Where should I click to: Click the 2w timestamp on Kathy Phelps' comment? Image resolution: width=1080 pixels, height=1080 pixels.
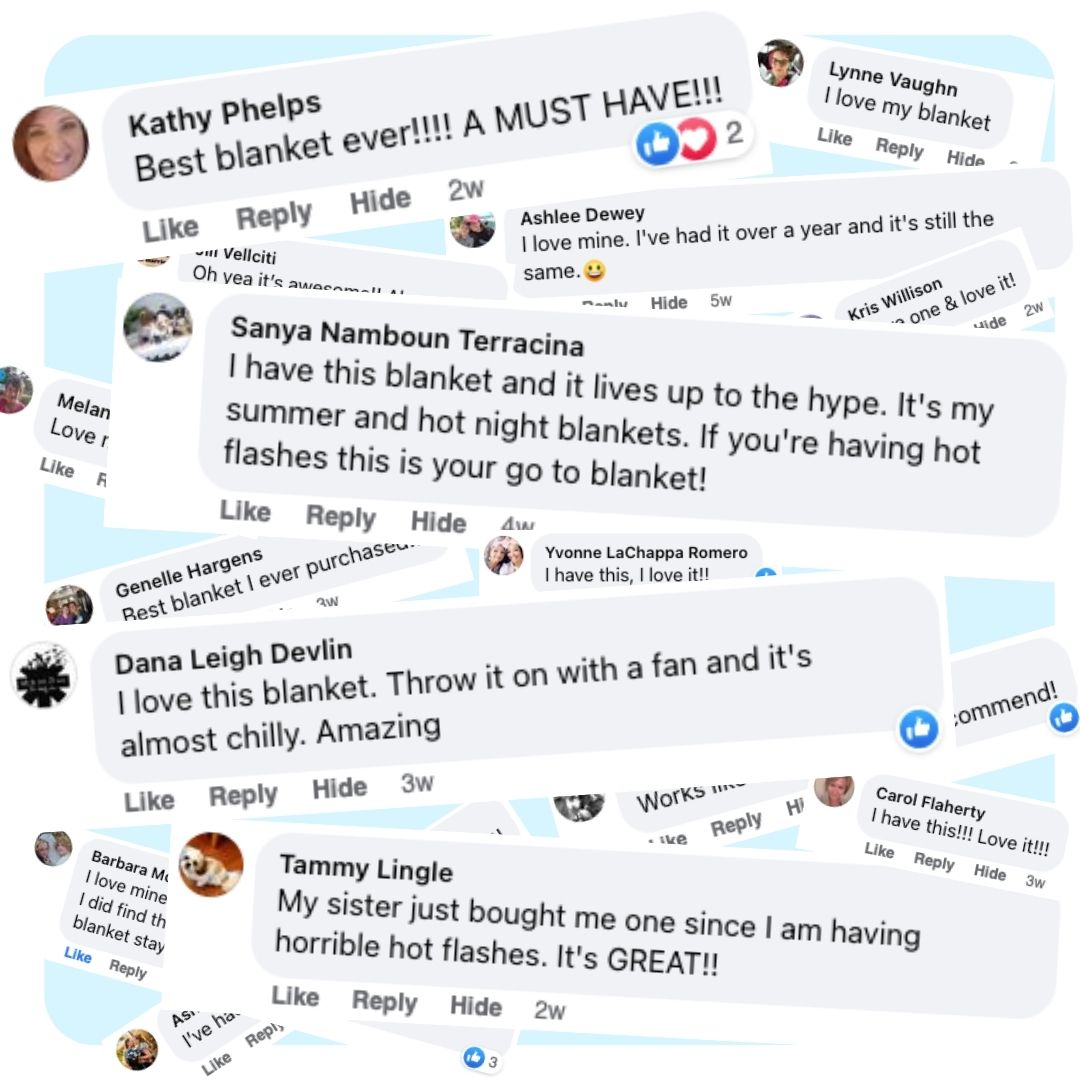tap(466, 189)
